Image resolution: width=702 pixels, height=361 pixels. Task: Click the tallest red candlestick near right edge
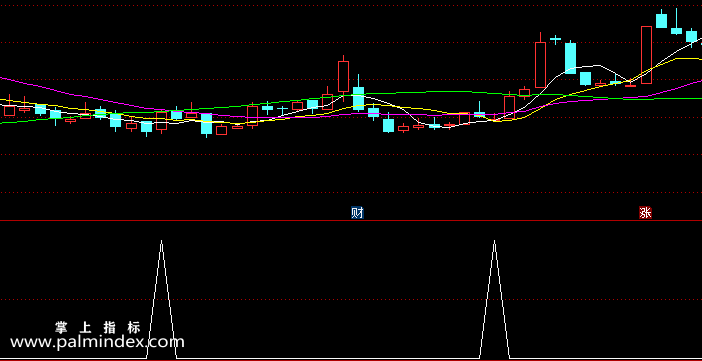[646, 55]
